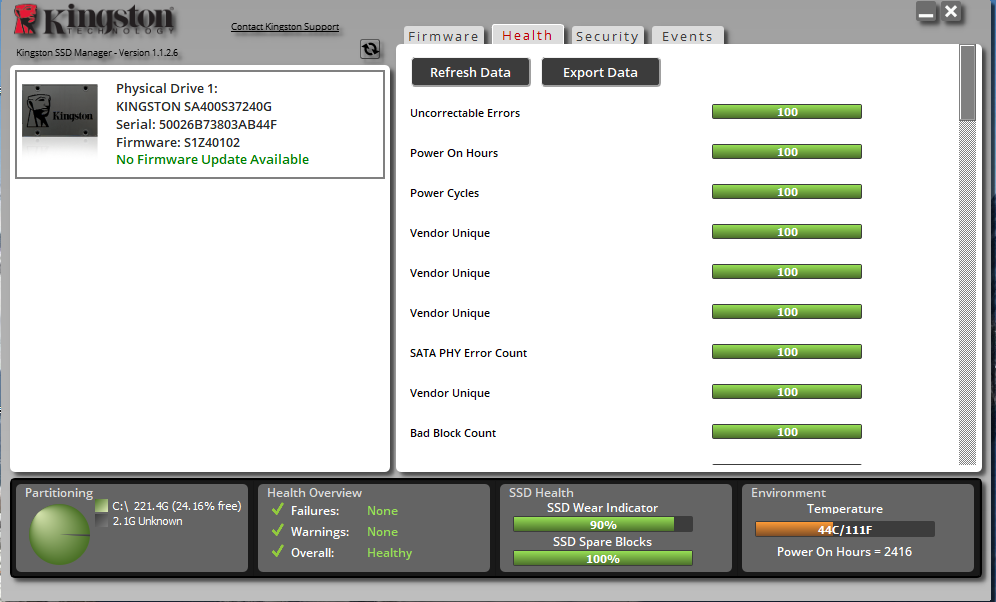Click Warnings 'None' status value
The height and width of the screenshot is (602, 996).
[x=382, y=532]
